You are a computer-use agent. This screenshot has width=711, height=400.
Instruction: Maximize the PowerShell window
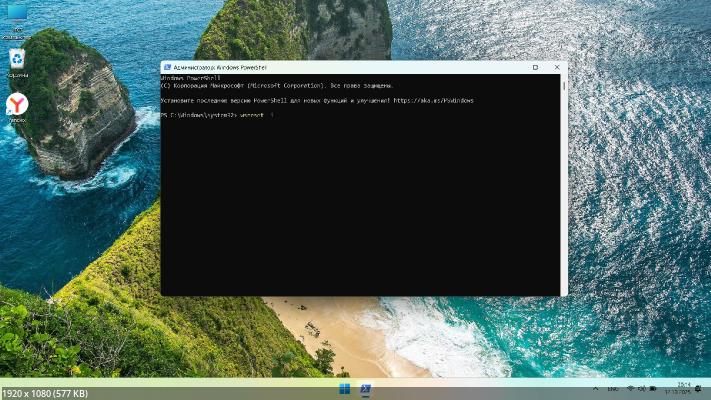tap(535, 67)
